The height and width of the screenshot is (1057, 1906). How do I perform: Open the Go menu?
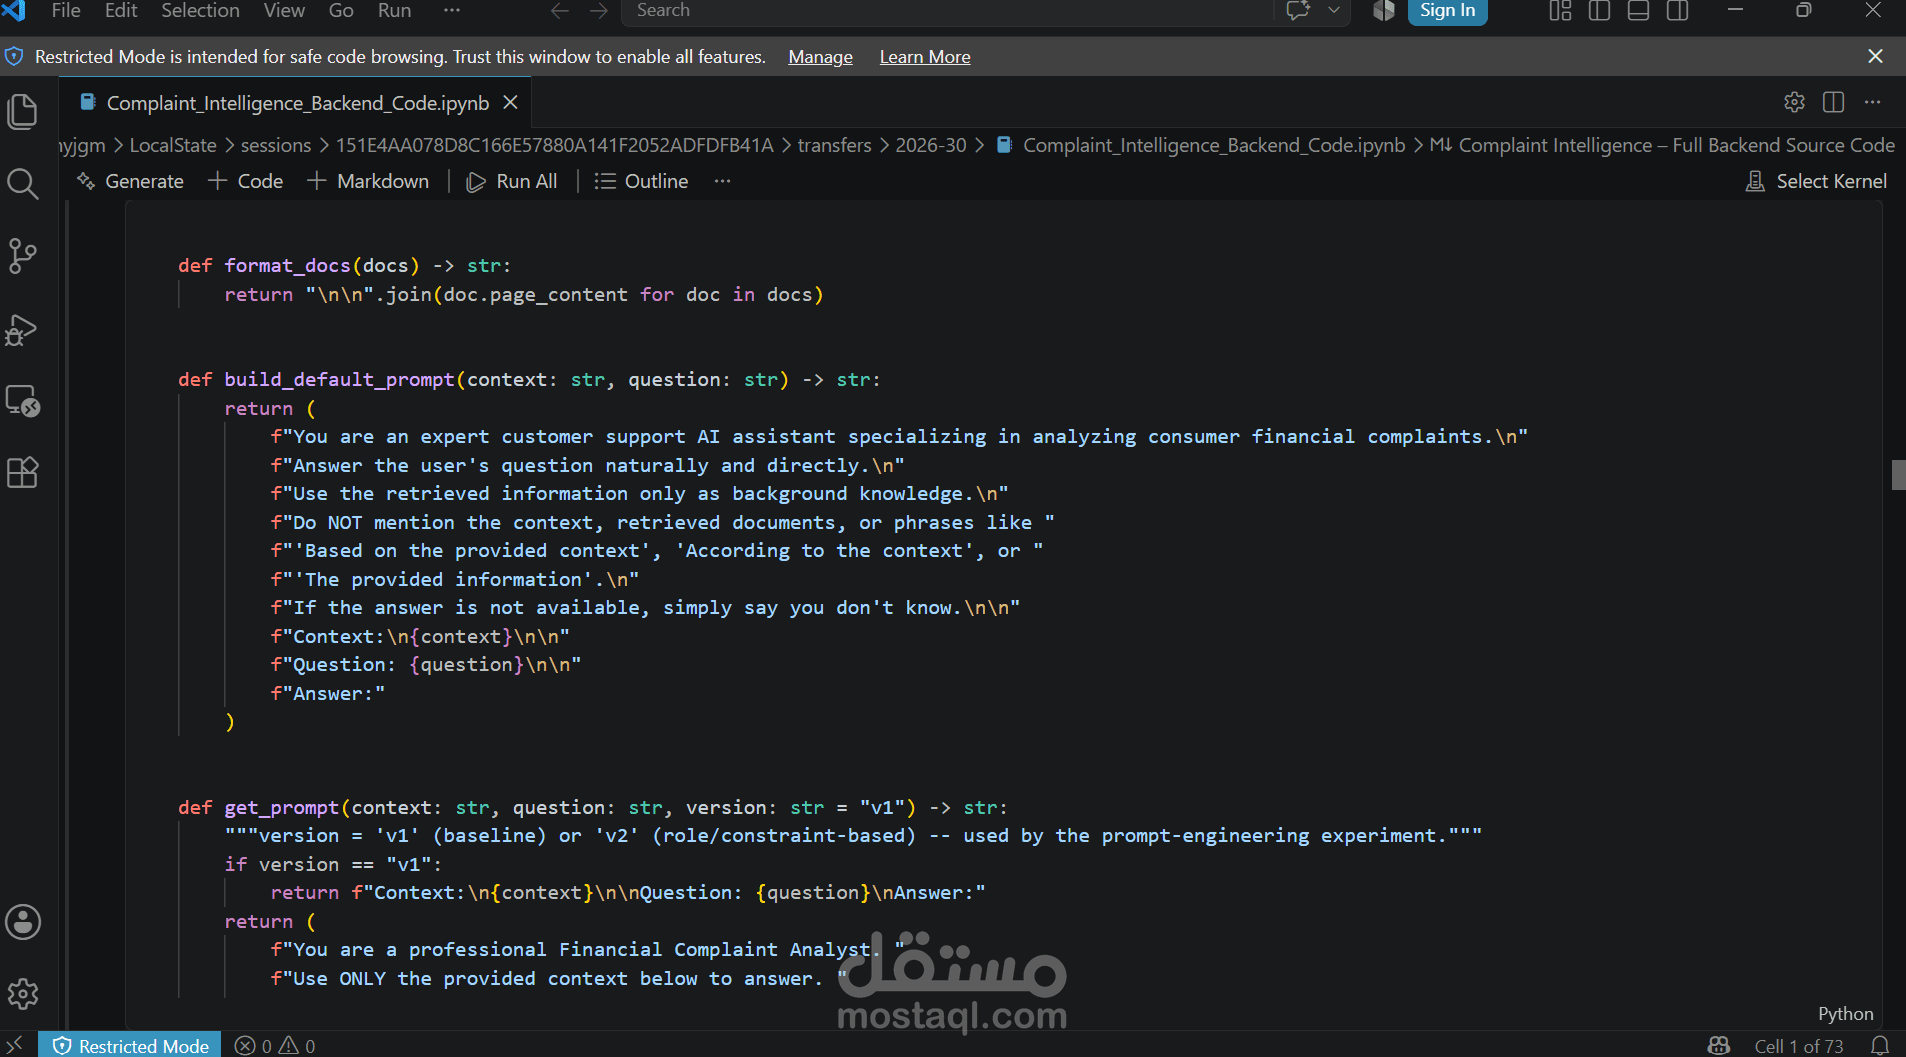tap(341, 10)
